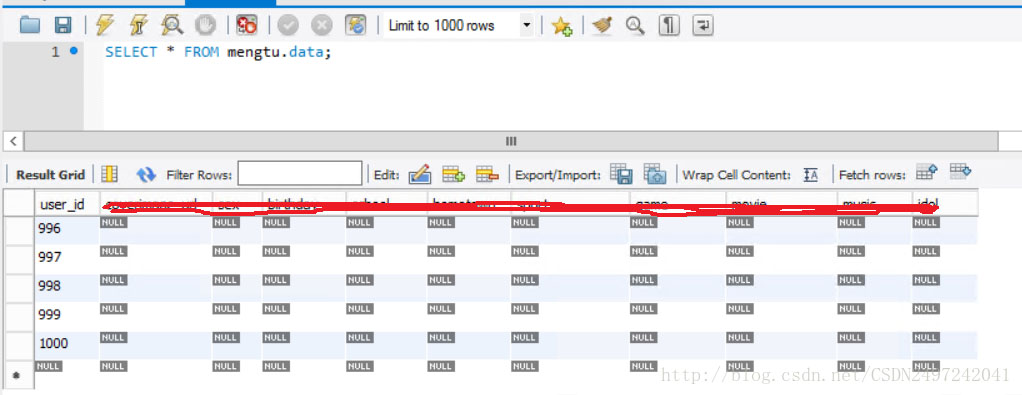Select the Result Grid tab

tap(51, 175)
